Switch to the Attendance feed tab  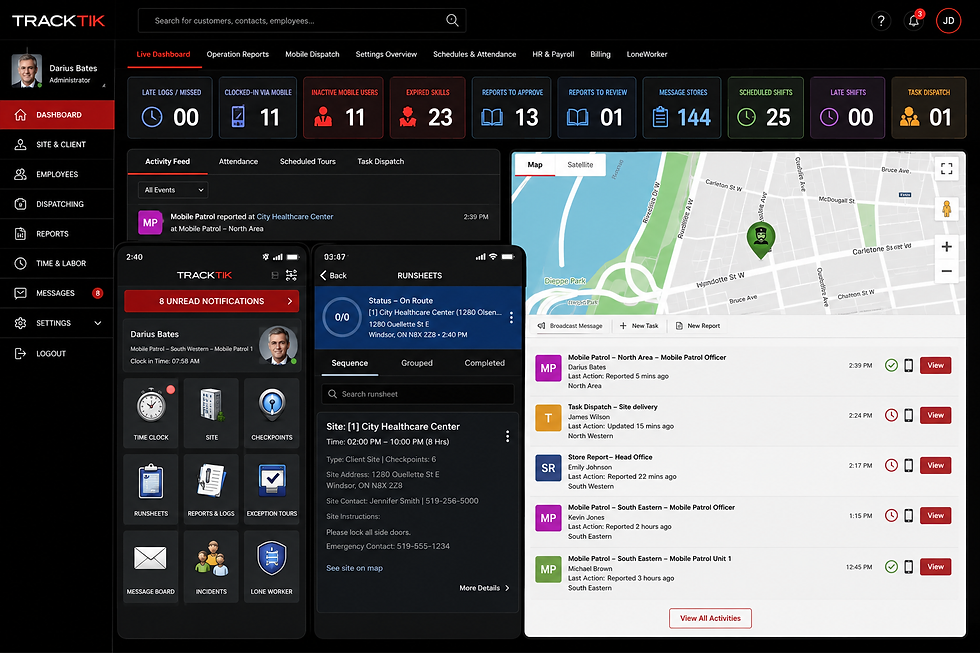pos(238,161)
